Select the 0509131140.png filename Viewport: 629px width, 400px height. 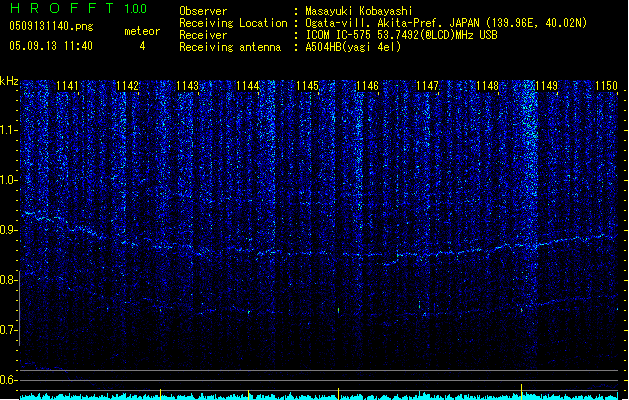(49, 26)
